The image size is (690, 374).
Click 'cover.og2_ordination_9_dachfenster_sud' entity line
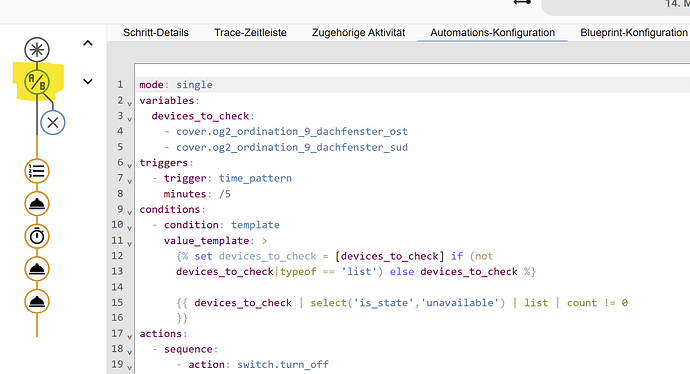point(292,147)
